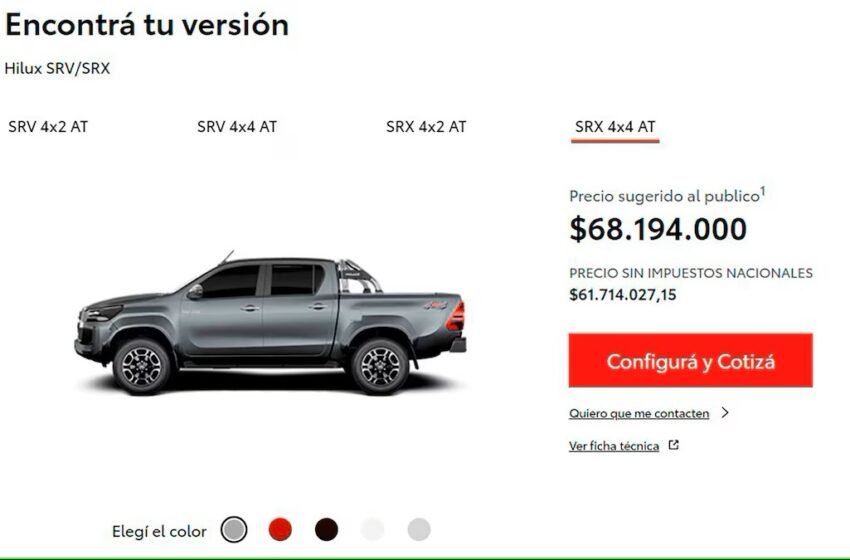Select the SRV 4x2 AT version tab

point(48,127)
